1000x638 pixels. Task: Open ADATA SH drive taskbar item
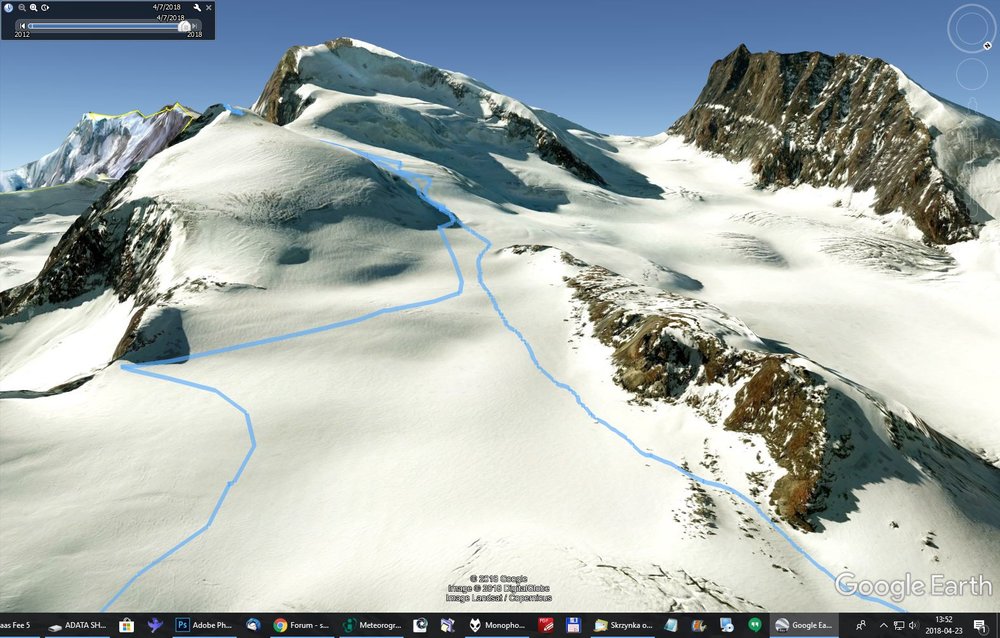tap(77, 625)
